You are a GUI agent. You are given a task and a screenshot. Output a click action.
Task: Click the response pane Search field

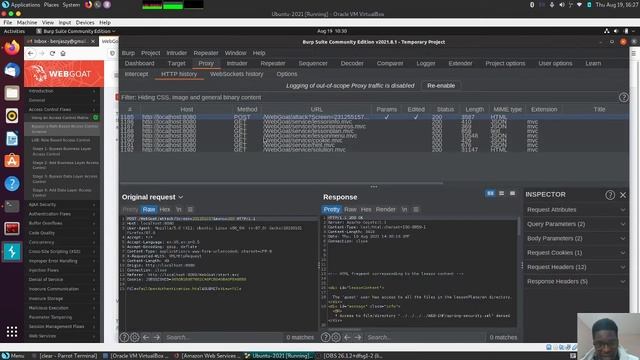(x=424, y=337)
